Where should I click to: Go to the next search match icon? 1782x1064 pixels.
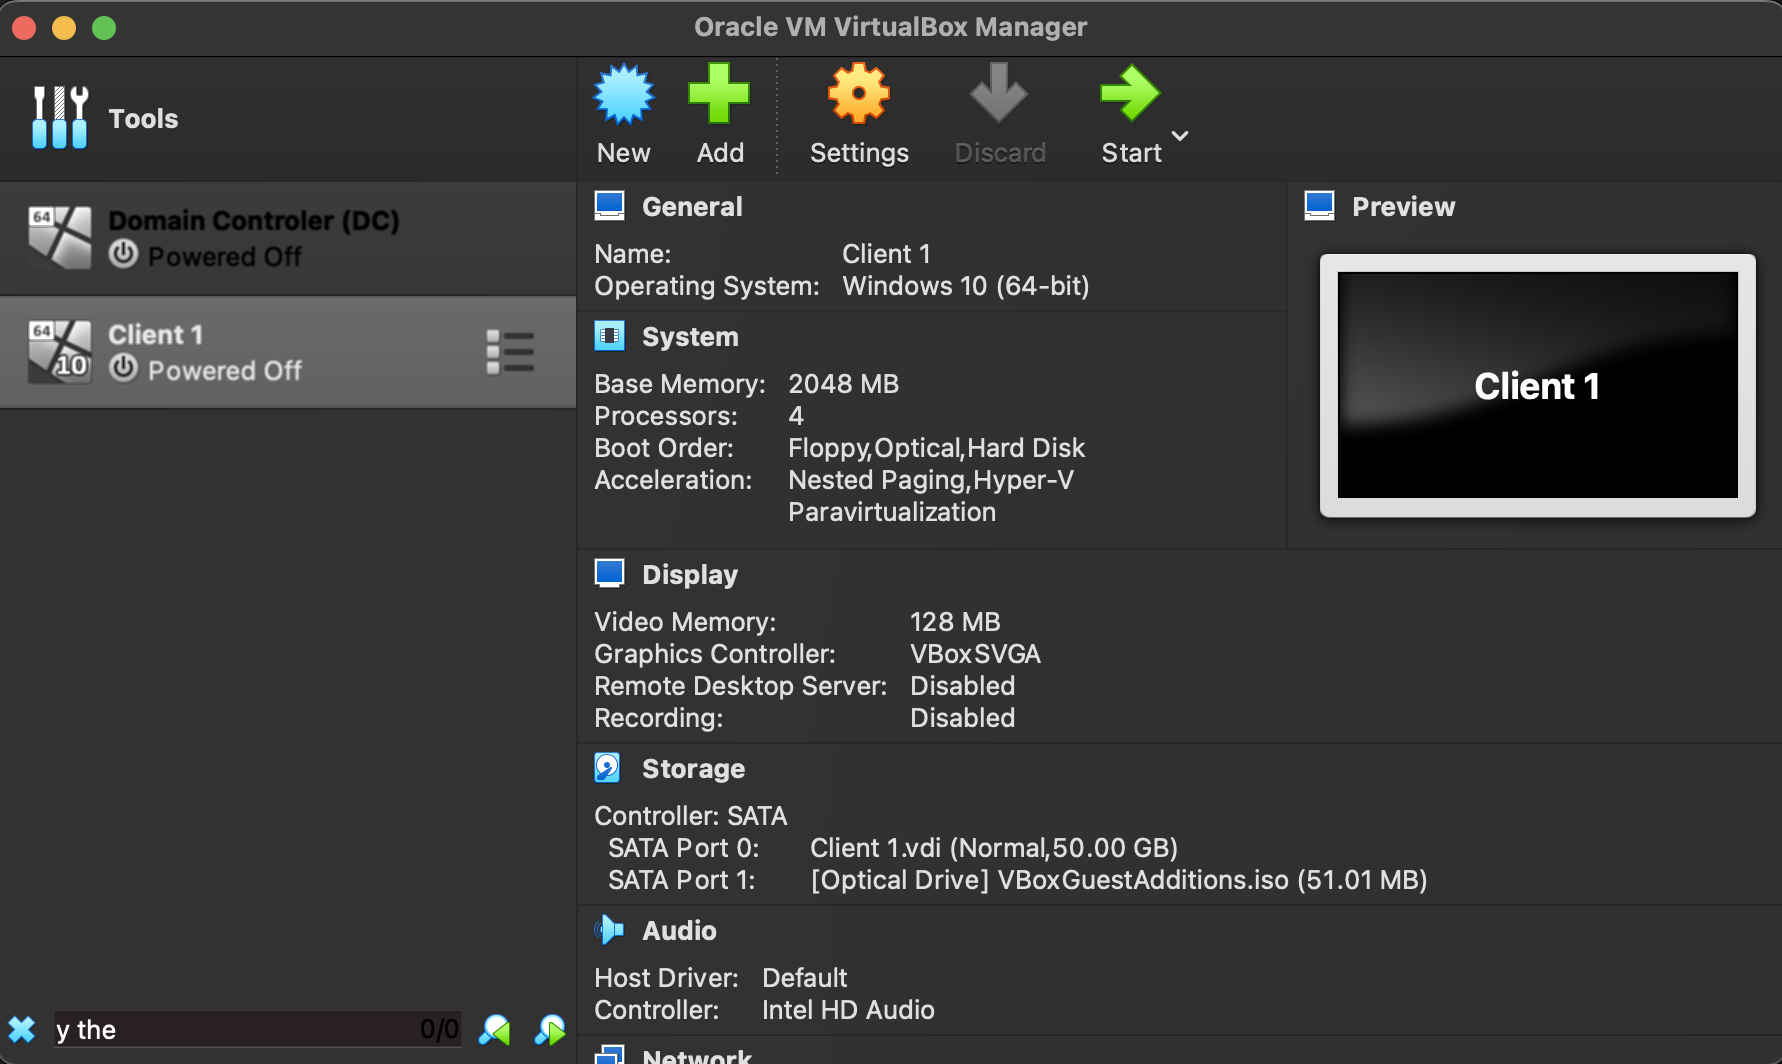550,1030
